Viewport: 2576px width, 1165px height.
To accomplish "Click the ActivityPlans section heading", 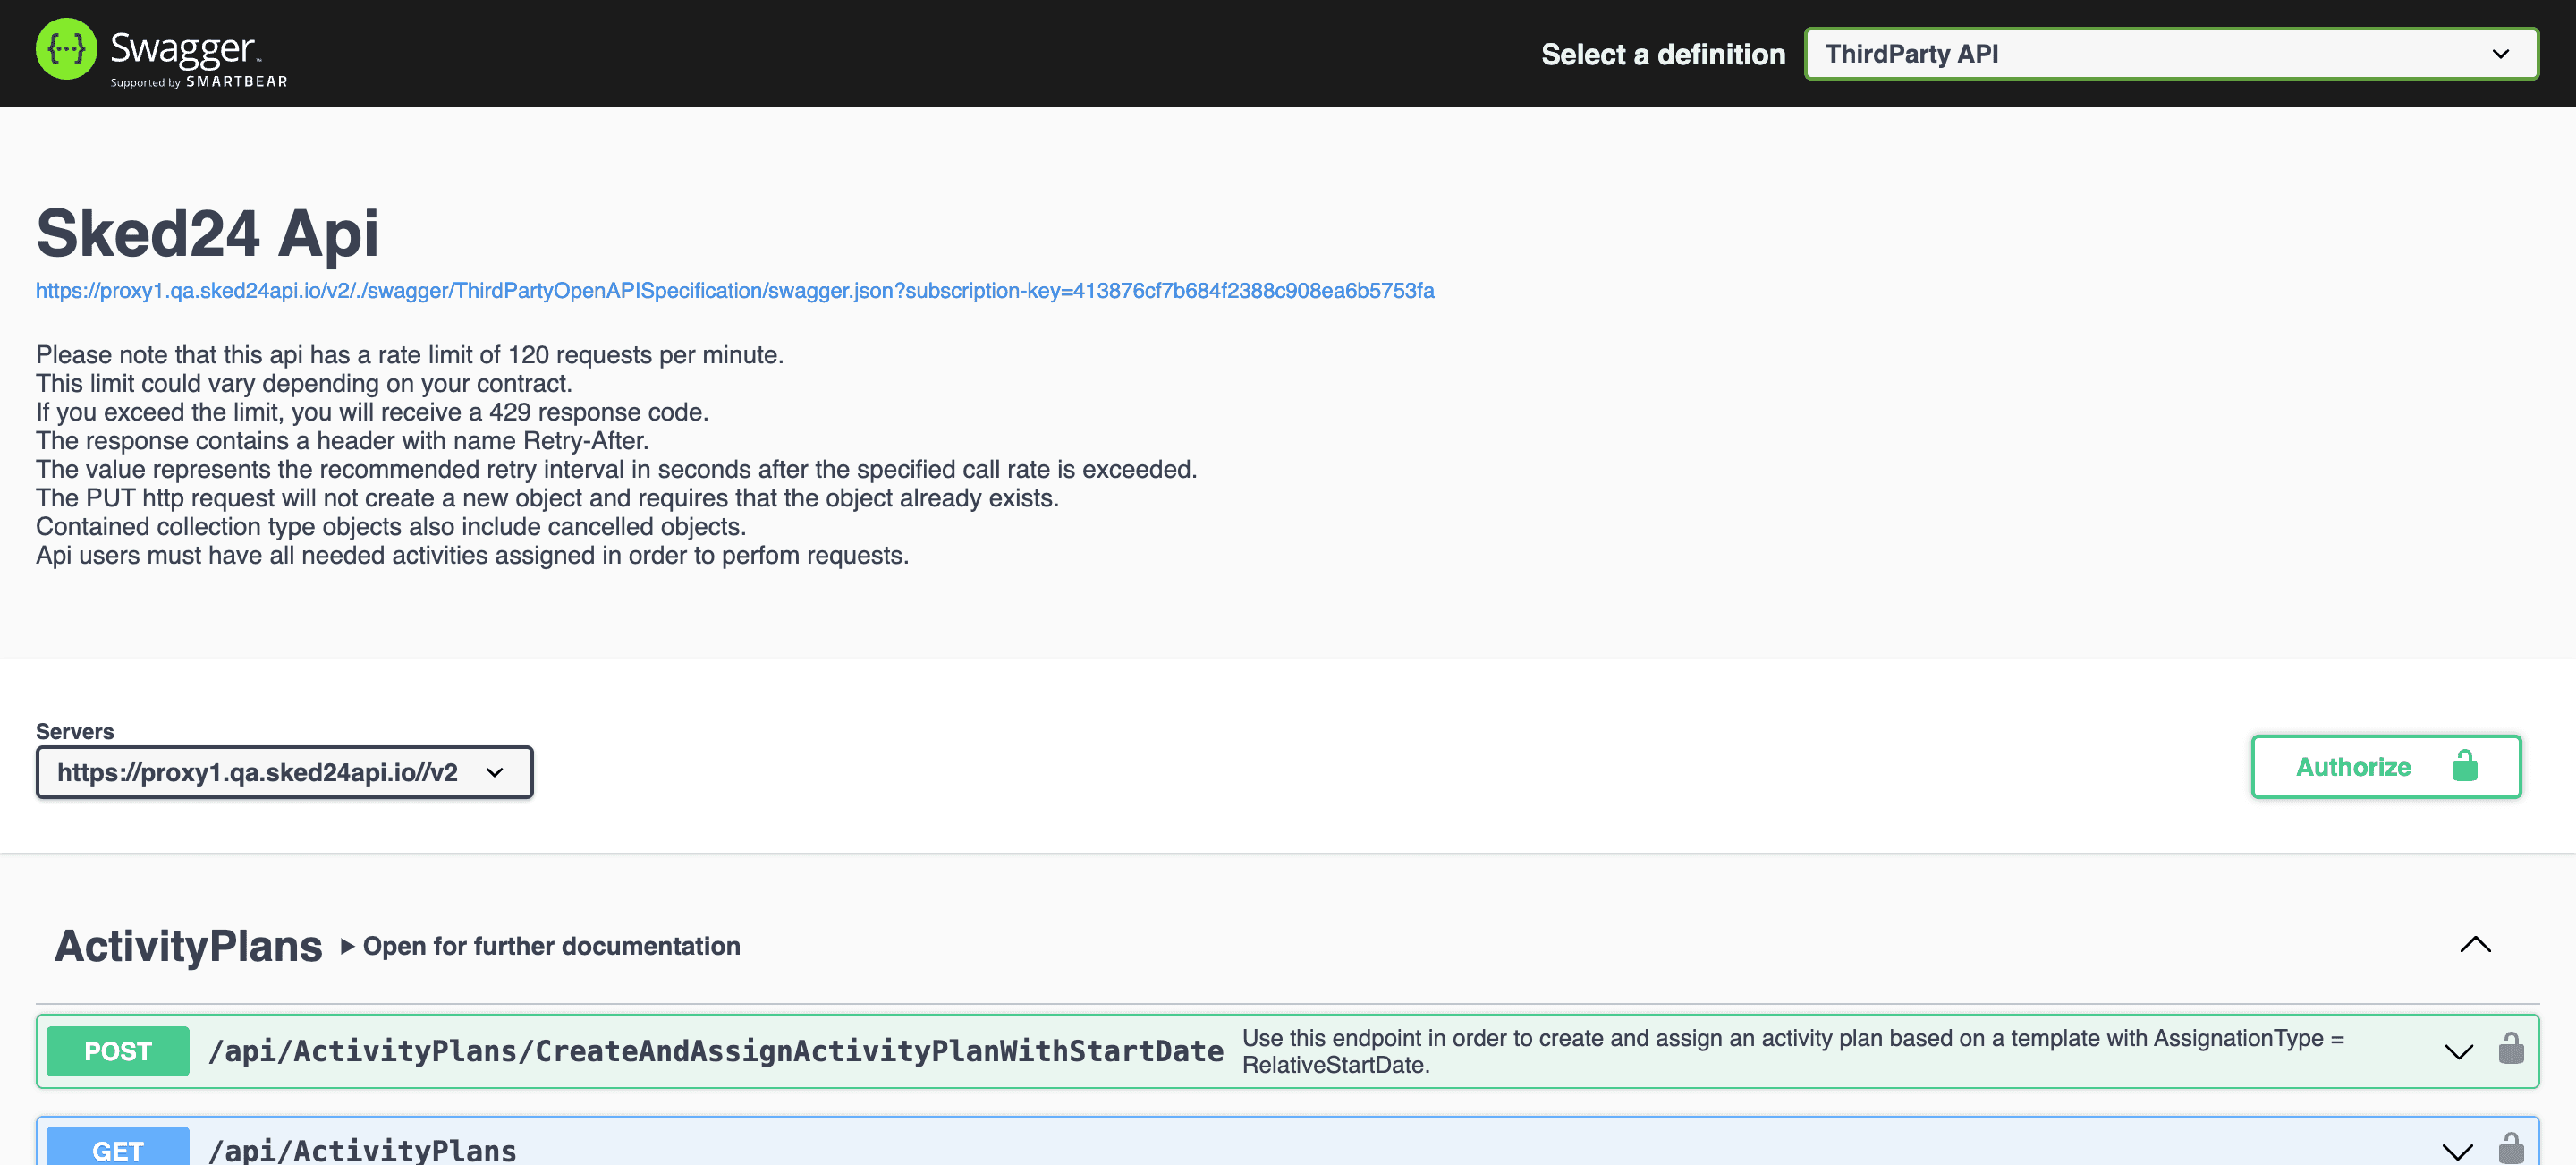I will [188, 946].
